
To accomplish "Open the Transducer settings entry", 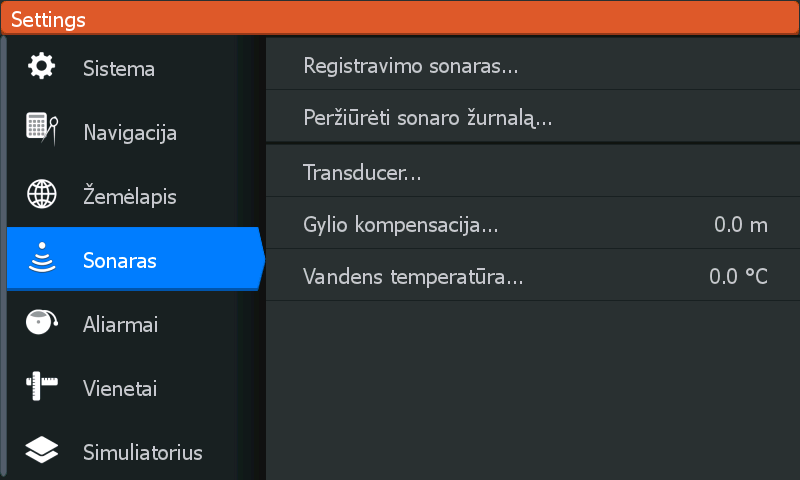I will 533,172.
